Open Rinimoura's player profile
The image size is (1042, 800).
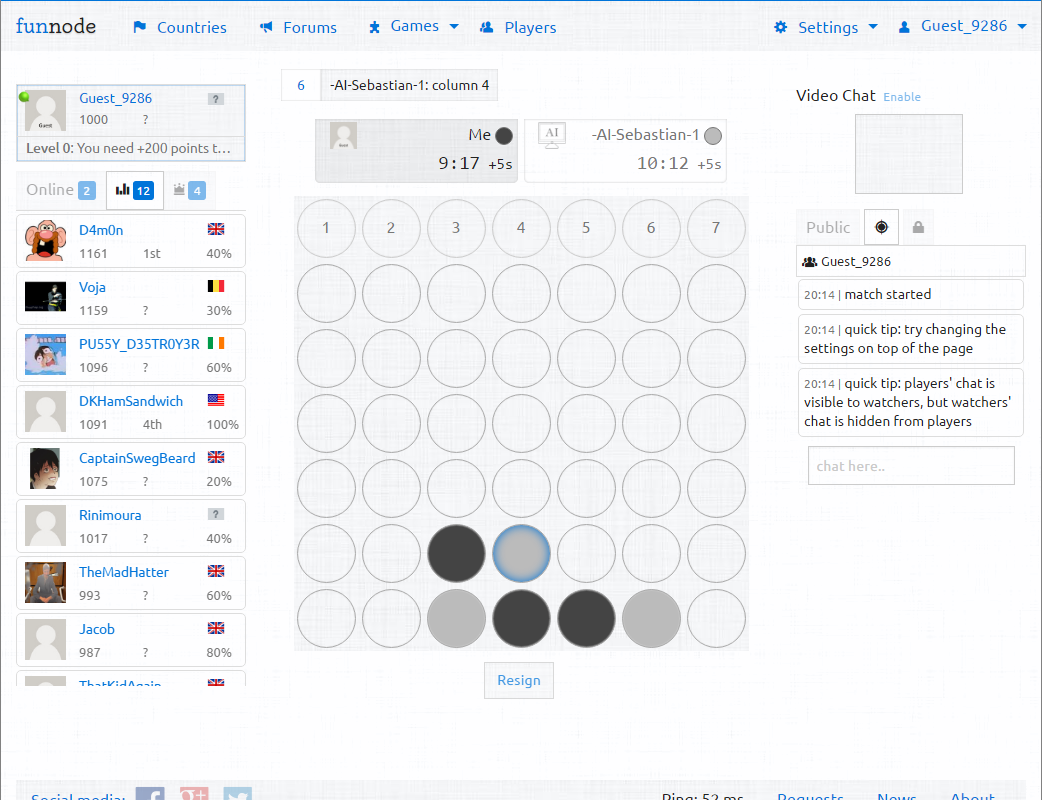(110, 516)
